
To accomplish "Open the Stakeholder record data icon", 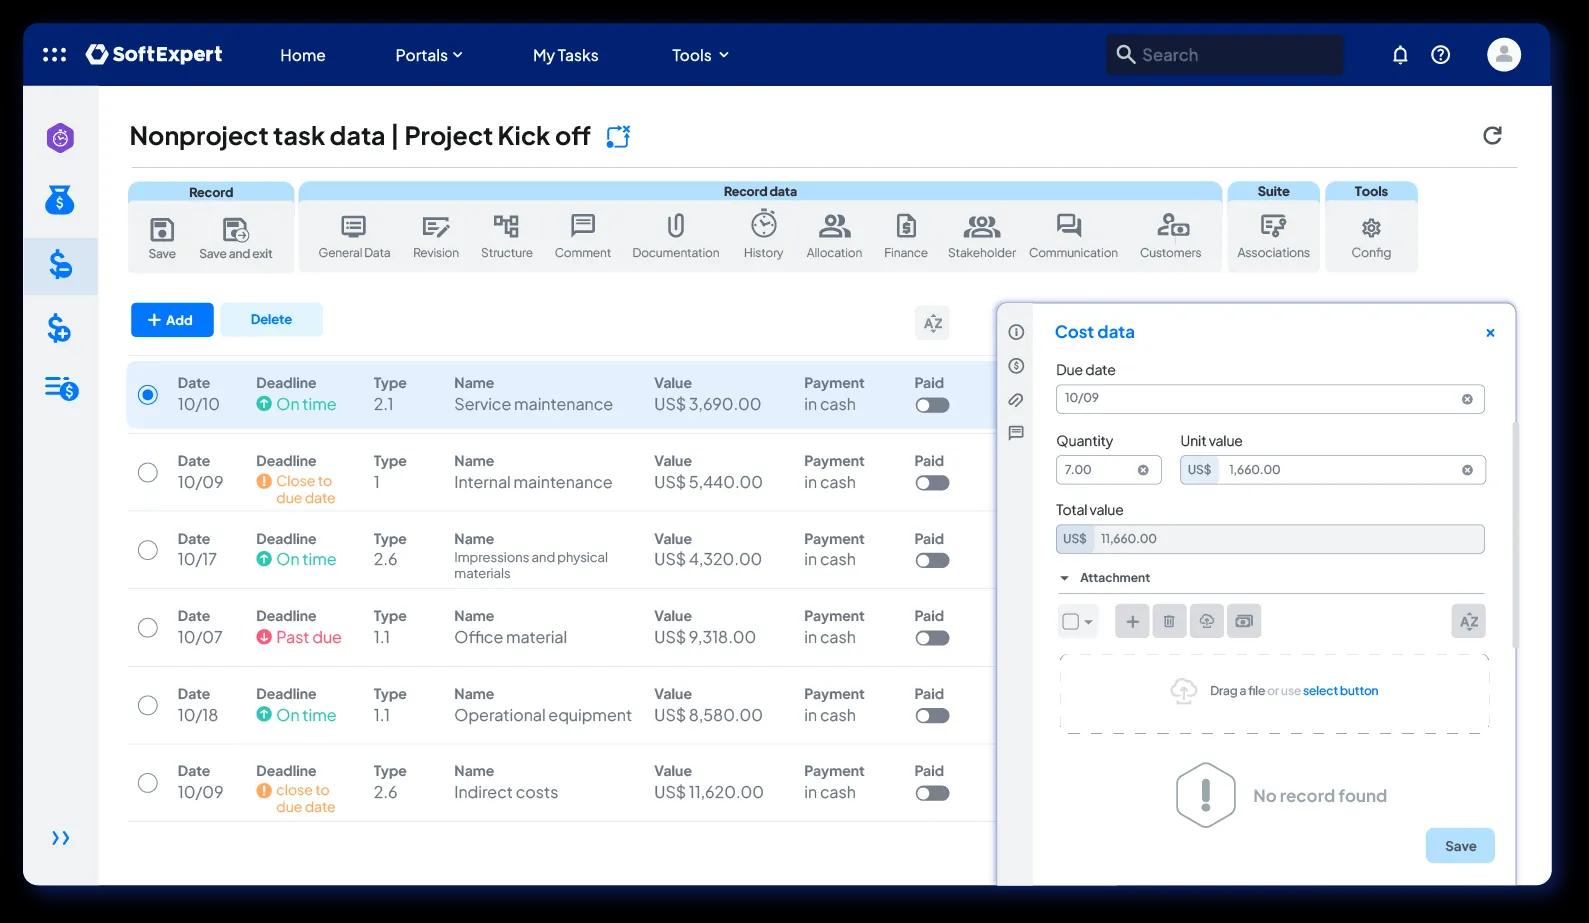I will tap(981, 227).
